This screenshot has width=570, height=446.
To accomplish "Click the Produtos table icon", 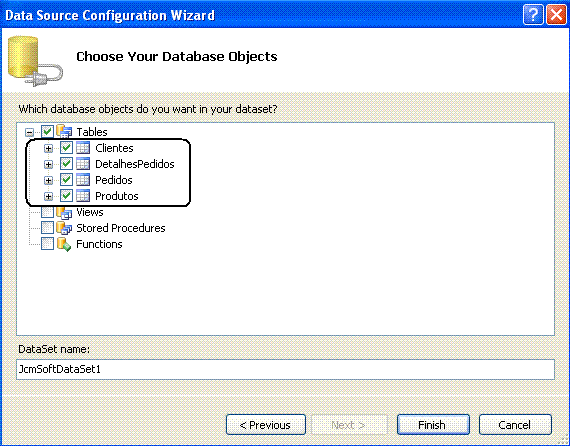I will 83,196.
